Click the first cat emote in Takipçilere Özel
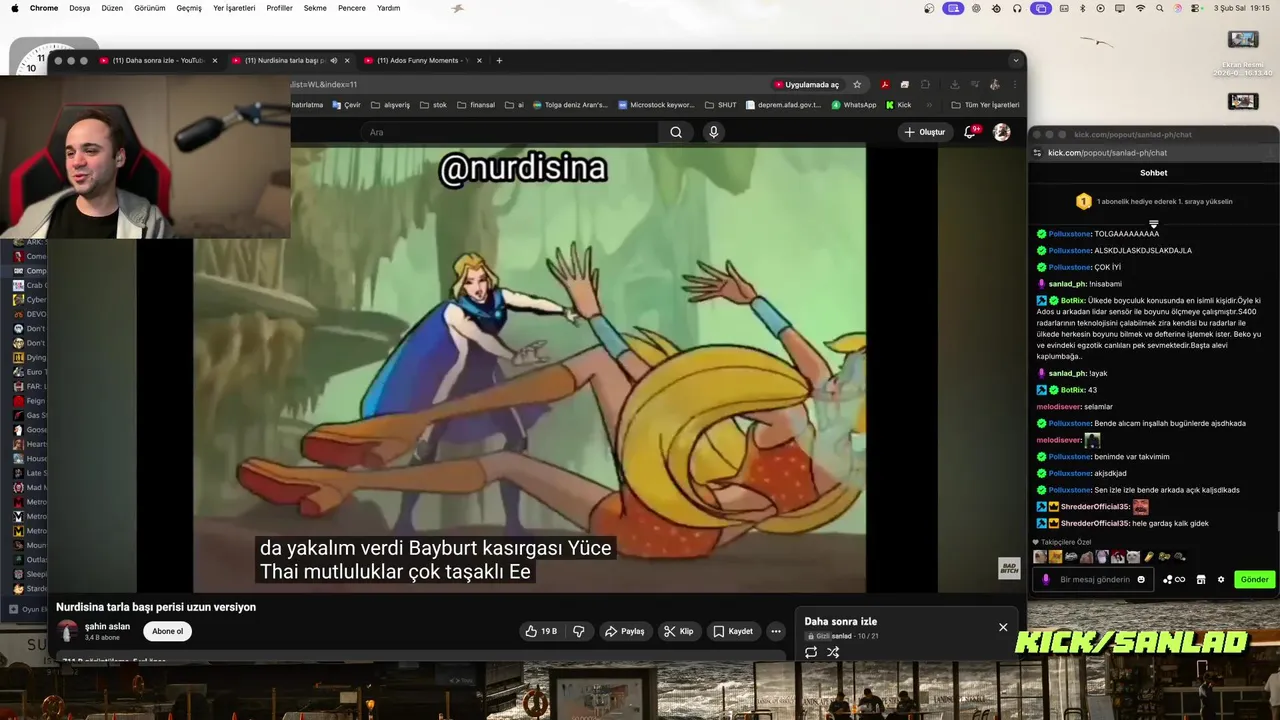The height and width of the screenshot is (720, 1280). click(1040, 557)
